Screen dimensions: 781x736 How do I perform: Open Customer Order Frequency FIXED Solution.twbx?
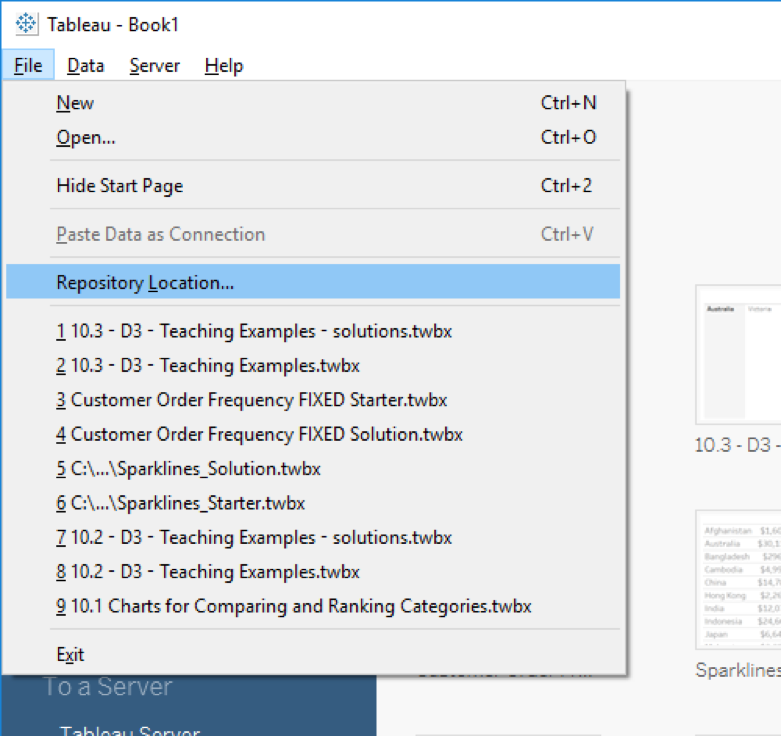[313, 434]
